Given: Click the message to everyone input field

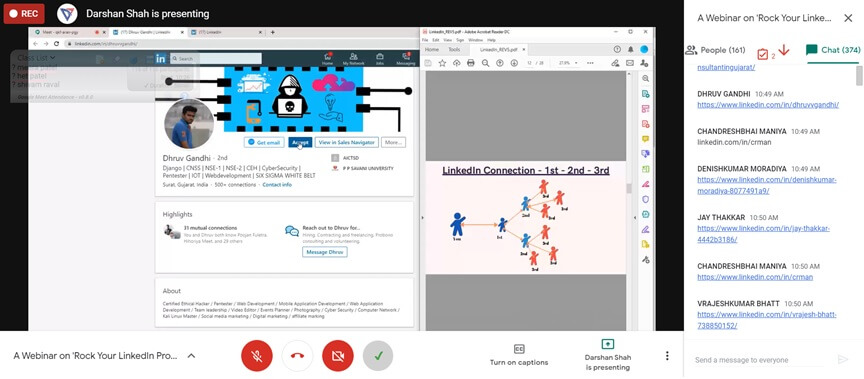Looking at the screenshot, I should pos(759,360).
